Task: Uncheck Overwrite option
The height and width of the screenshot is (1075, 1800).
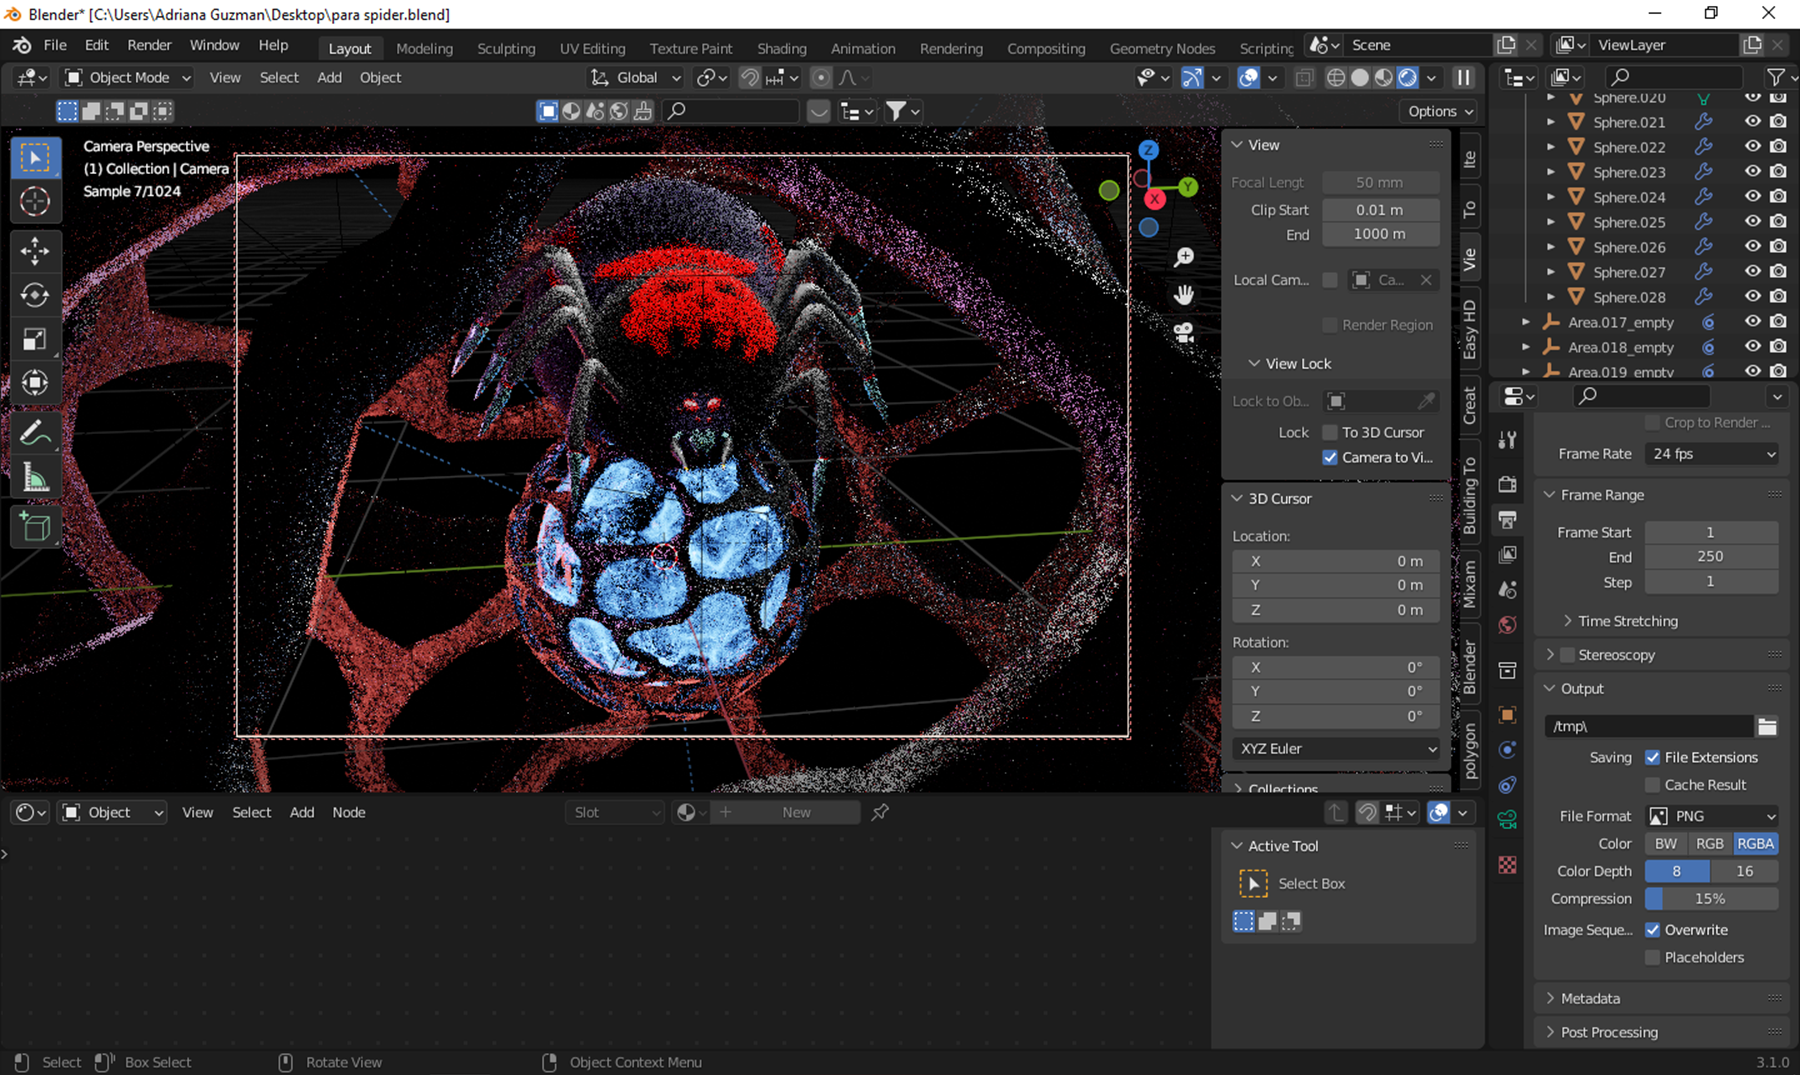Action: pyautogui.click(x=1653, y=930)
